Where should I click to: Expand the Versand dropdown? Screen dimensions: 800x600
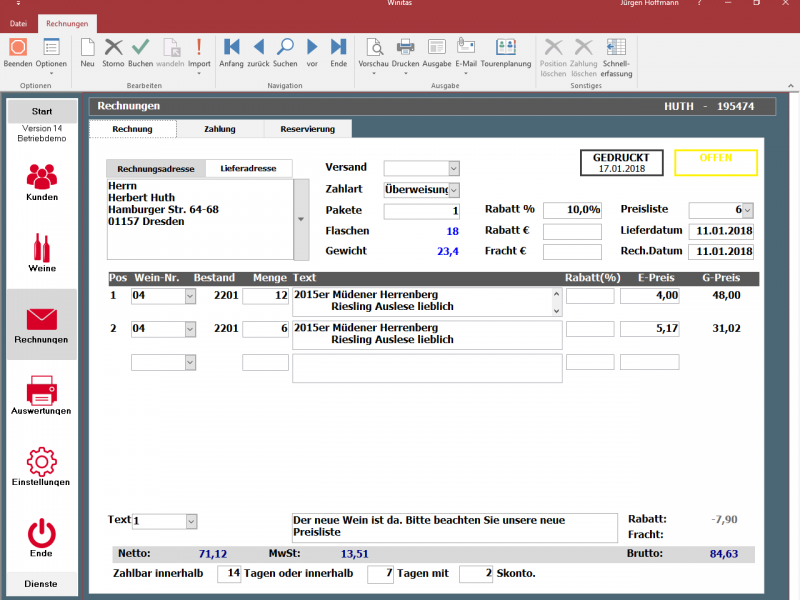pyautogui.click(x=454, y=168)
